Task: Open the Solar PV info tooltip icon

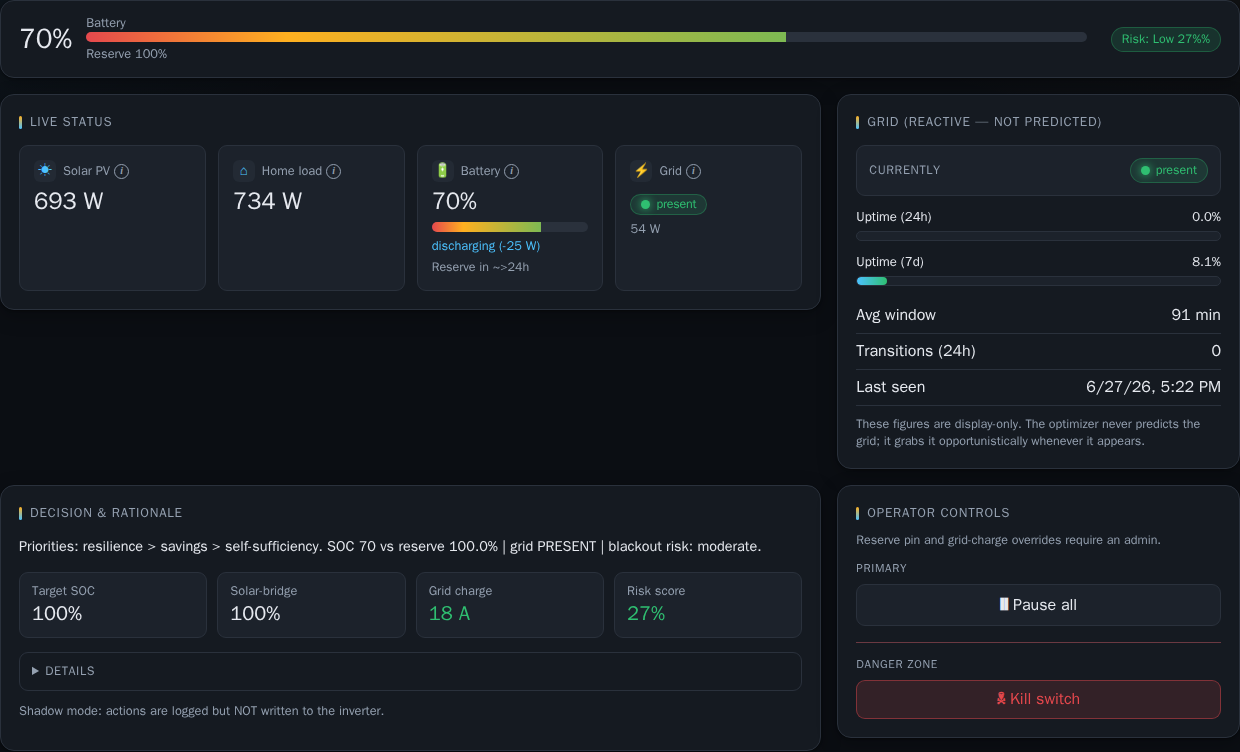Action: (x=121, y=171)
